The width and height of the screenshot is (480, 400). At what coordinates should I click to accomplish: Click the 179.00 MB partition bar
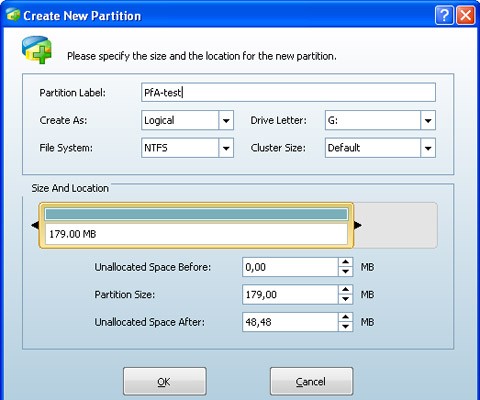pos(196,225)
